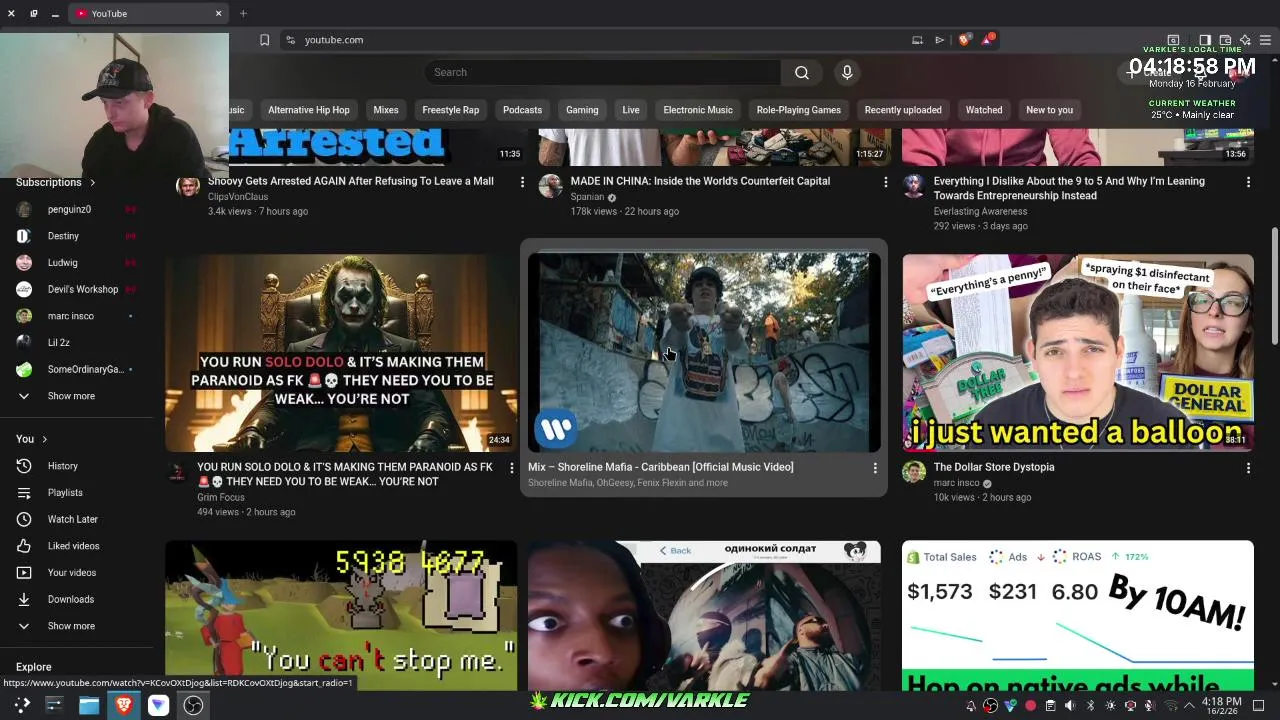The height and width of the screenshot is (720, 1280).
Task: Select the Watched chip
Action: pyautogui.click(x=984, y=110)
